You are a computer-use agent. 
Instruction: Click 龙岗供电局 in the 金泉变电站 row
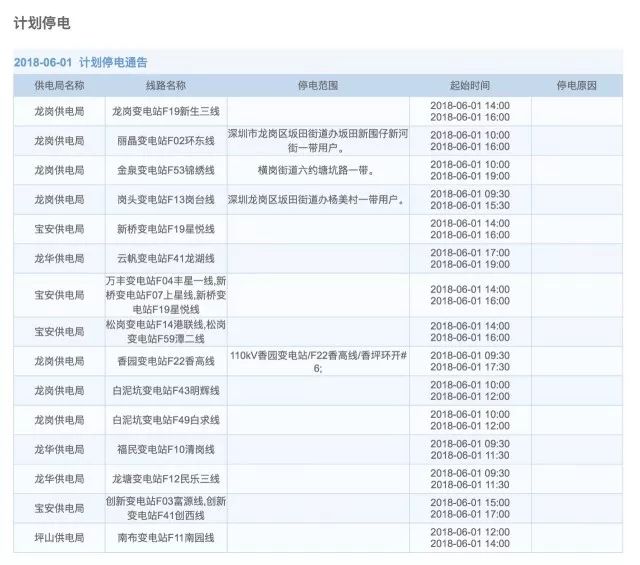click(x=59, y=170)
